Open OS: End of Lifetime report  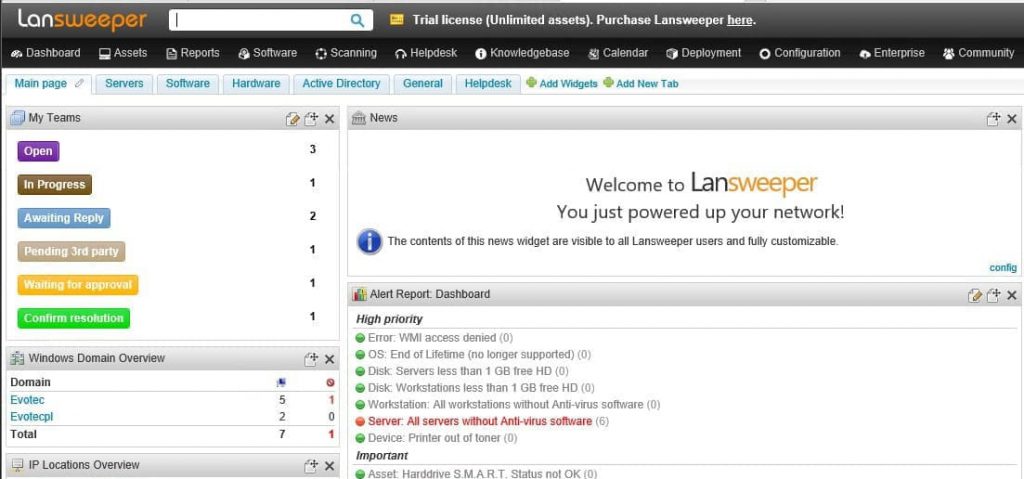click(471, 354)
